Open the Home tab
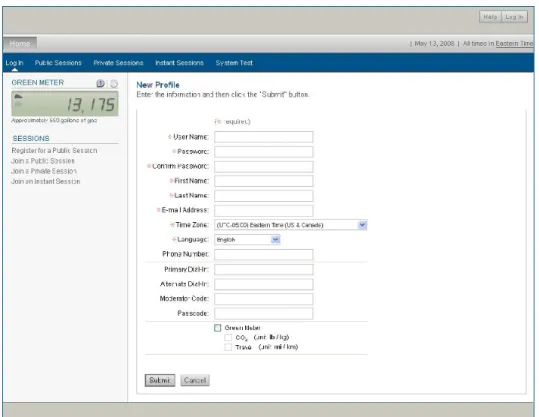539x417 pixels. pyautogui.click(x=20, y=44)
